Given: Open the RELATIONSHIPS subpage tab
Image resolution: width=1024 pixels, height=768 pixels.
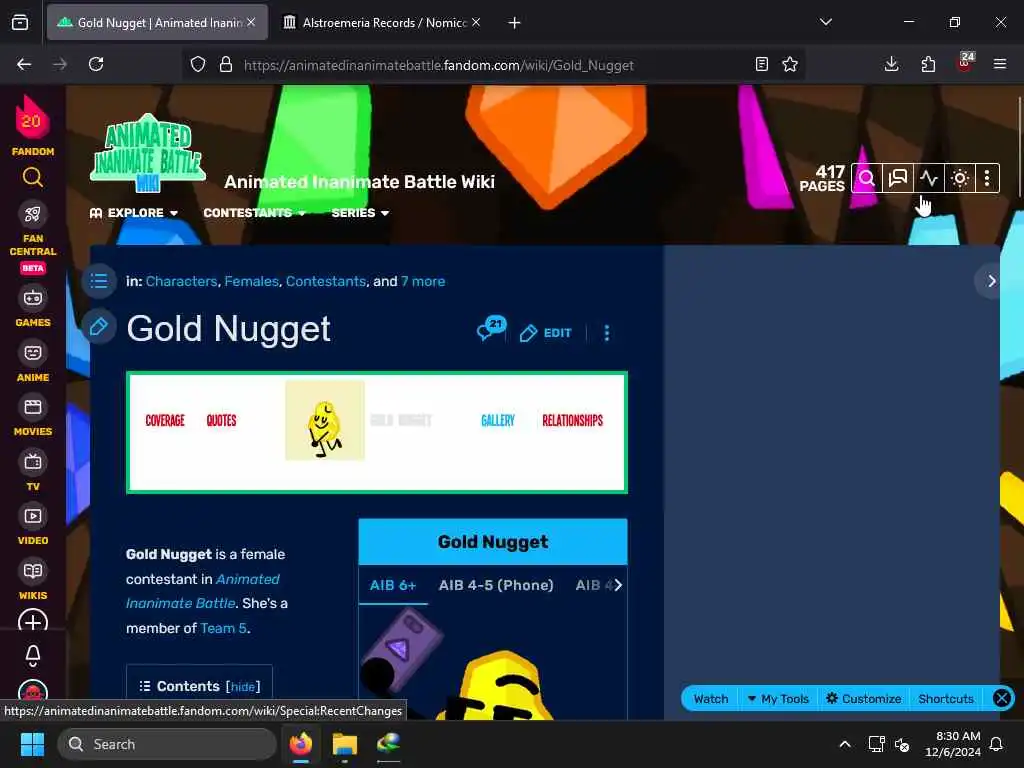Looking at the screenshot, I should pyautogui.click(x=572, y=421).
